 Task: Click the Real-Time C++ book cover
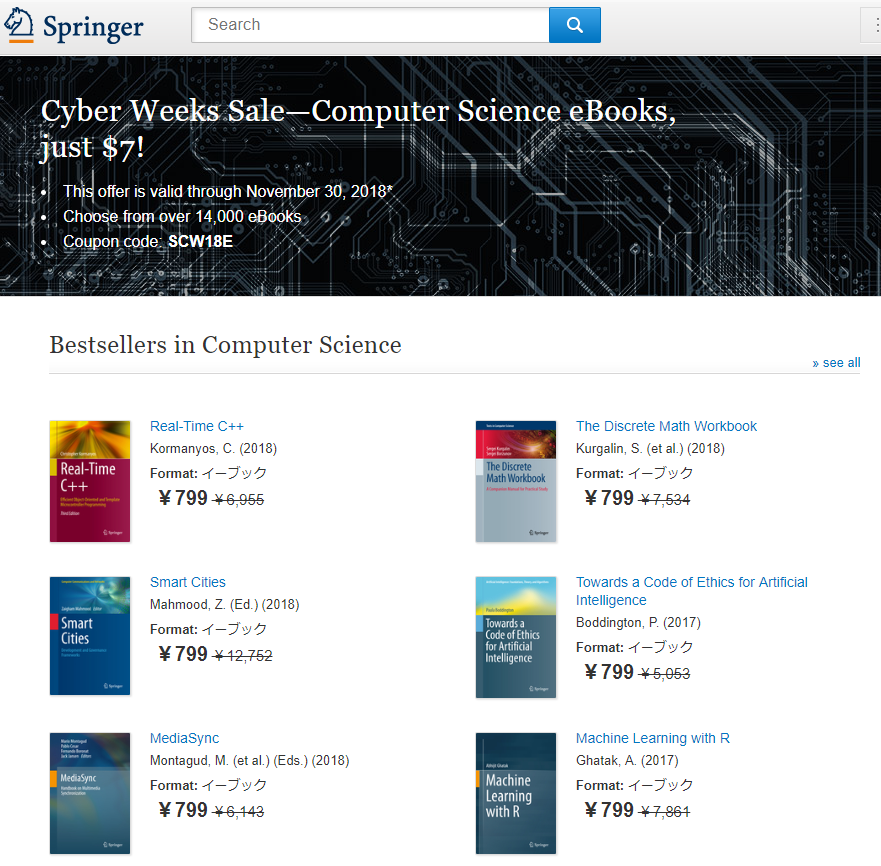click(90, 481)
